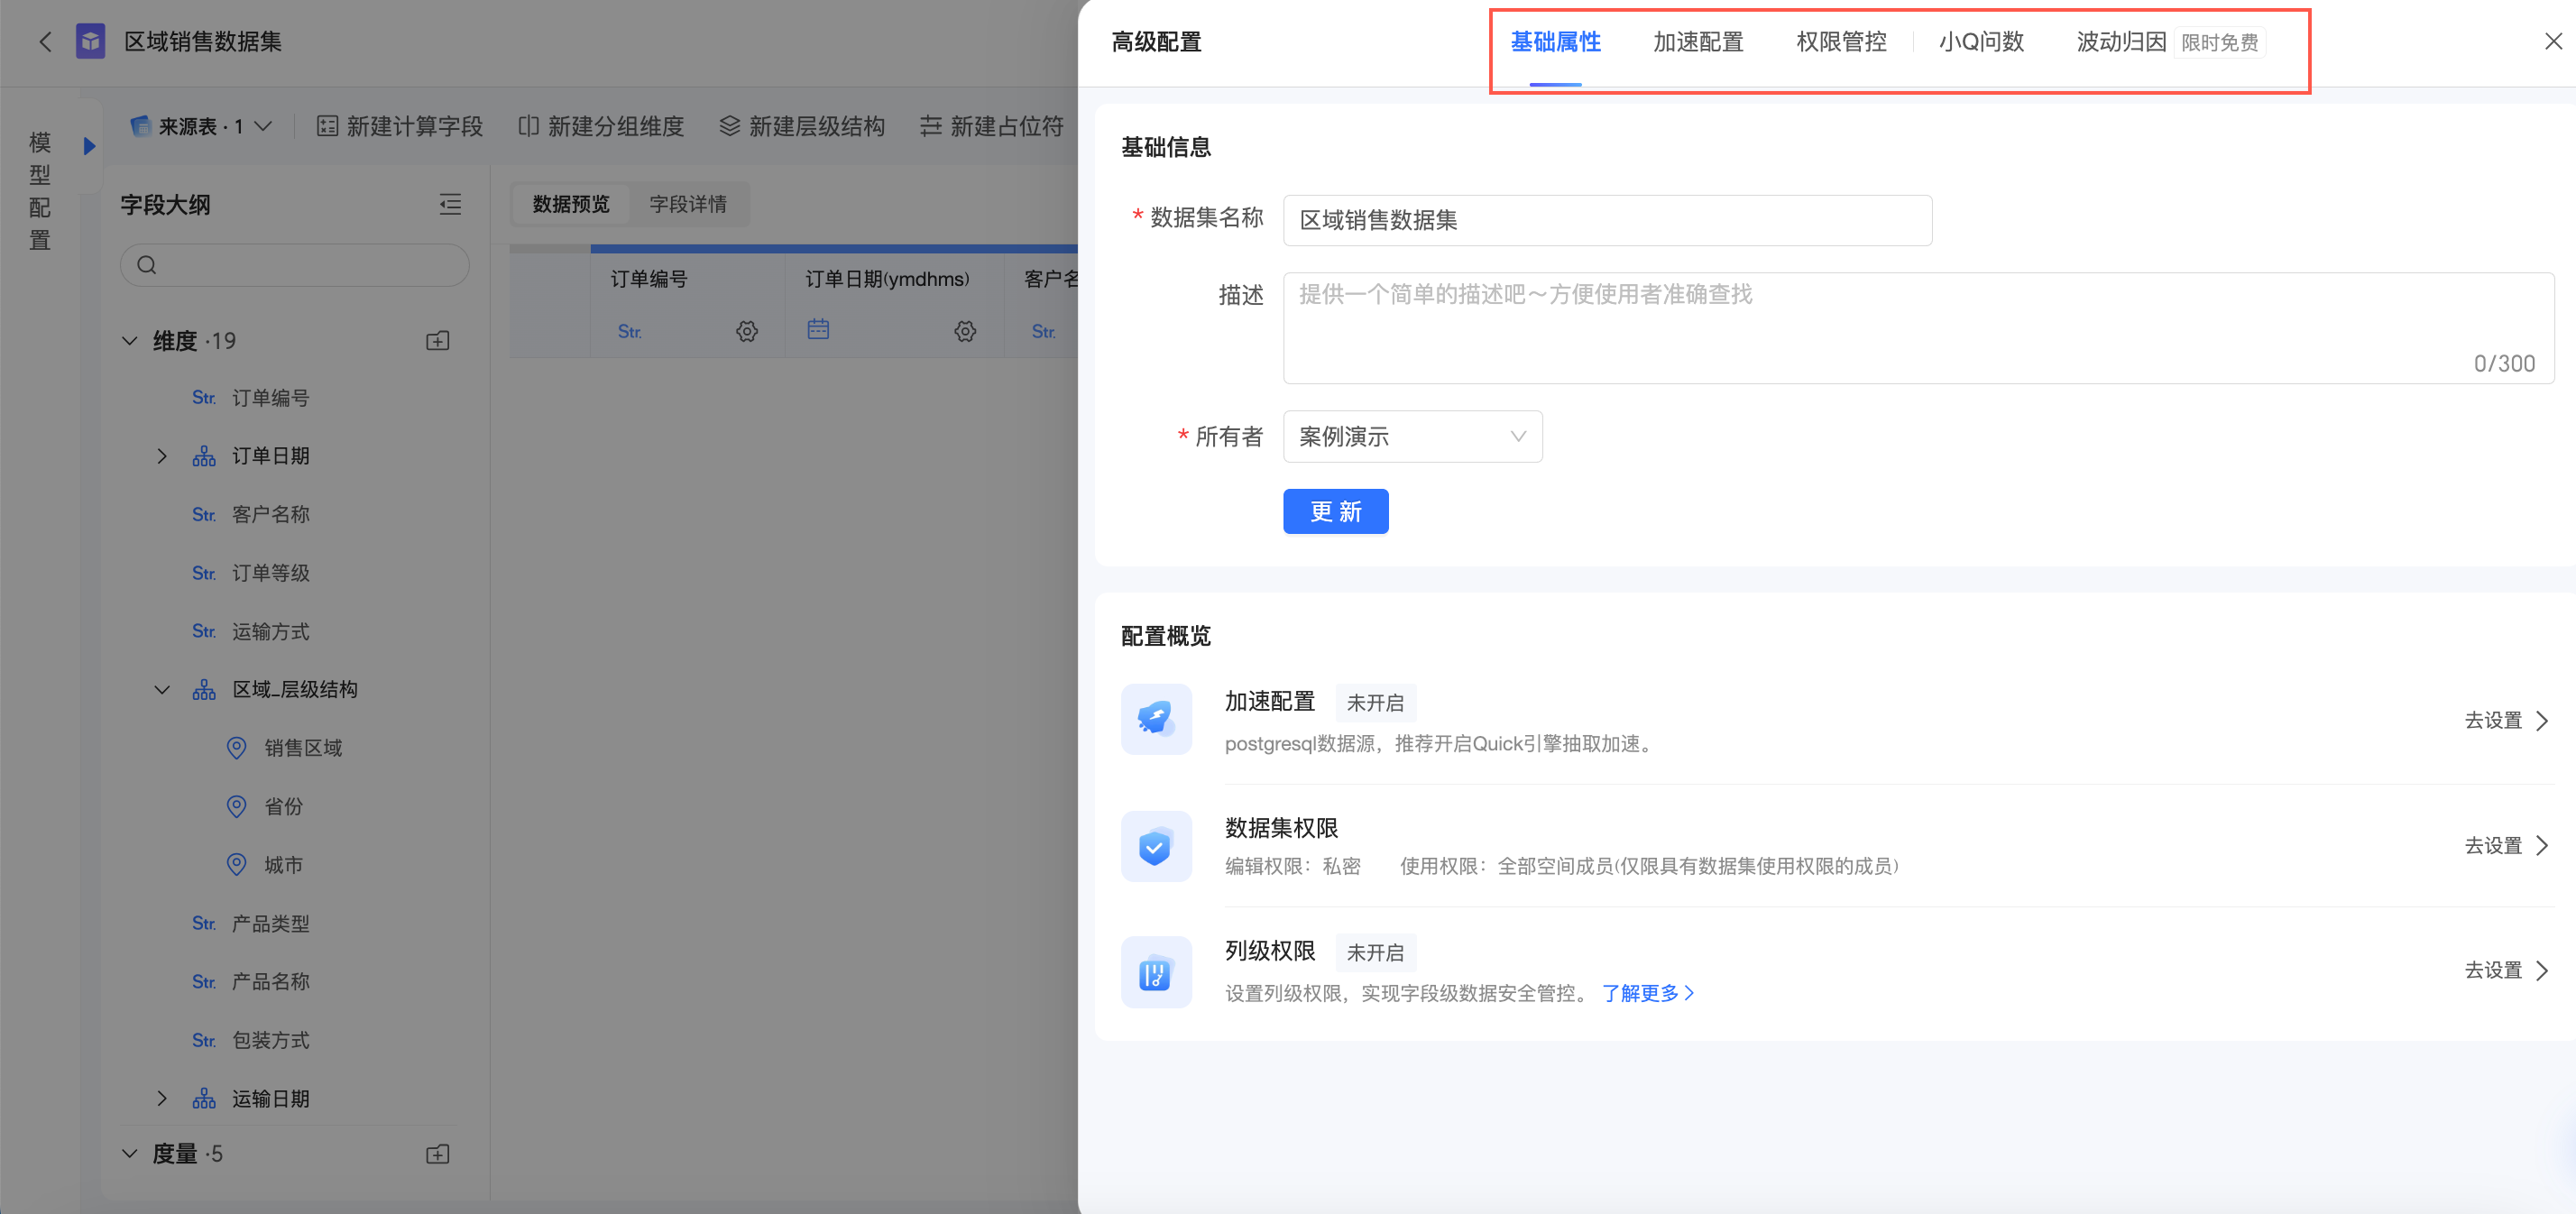2576x1214 pixels.
Task: Open the 小Q问数 tab
Action: (x=1980, y=42)
